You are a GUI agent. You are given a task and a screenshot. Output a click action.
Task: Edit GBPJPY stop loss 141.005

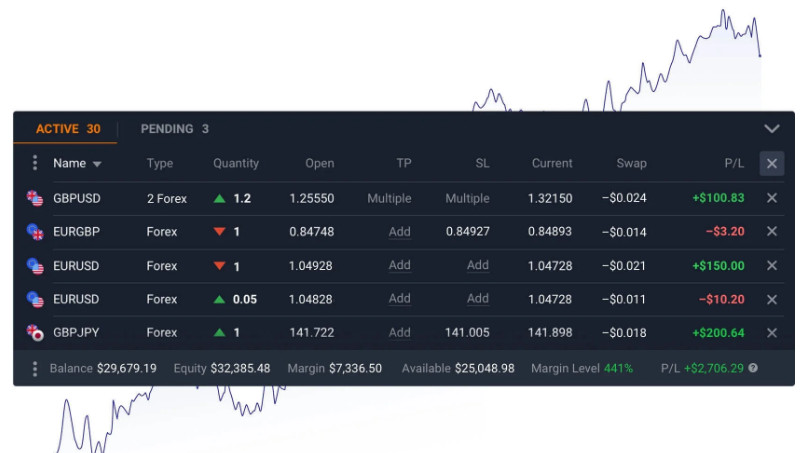tap(467, 332)
